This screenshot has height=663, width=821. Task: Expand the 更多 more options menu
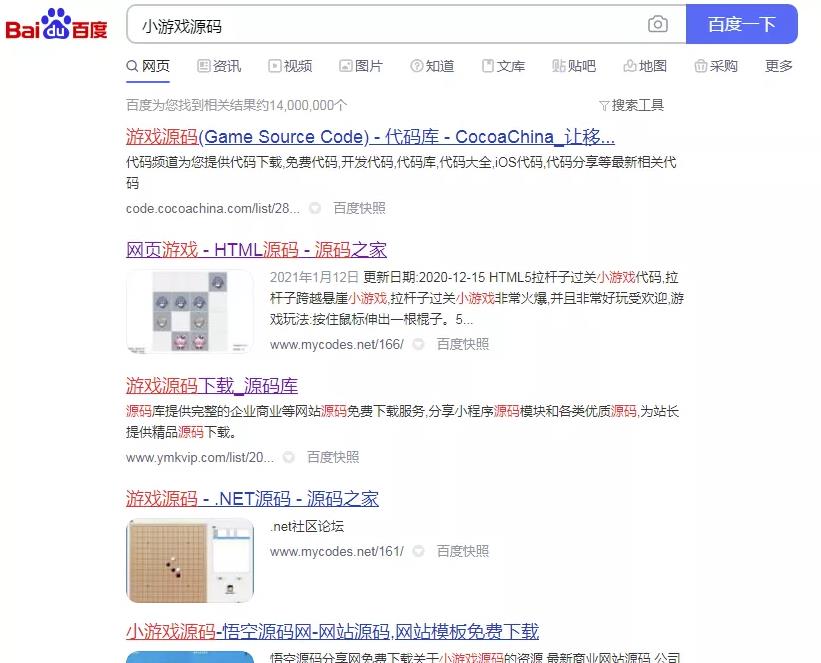point(778,65)
